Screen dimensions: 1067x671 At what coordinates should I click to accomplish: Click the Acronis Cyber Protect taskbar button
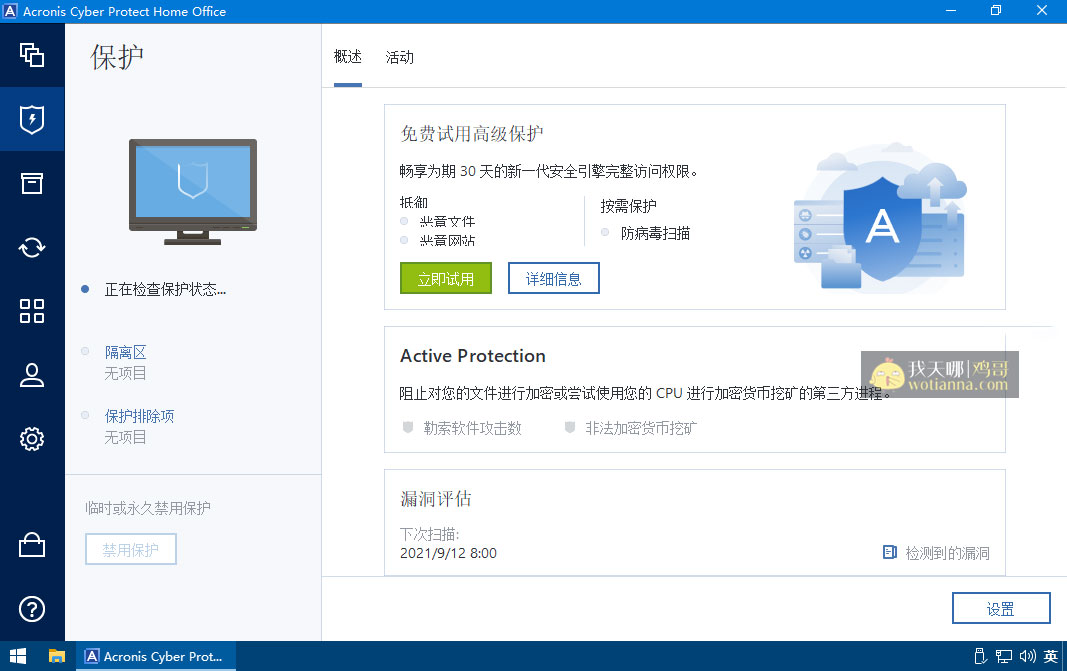coord(156,656)
